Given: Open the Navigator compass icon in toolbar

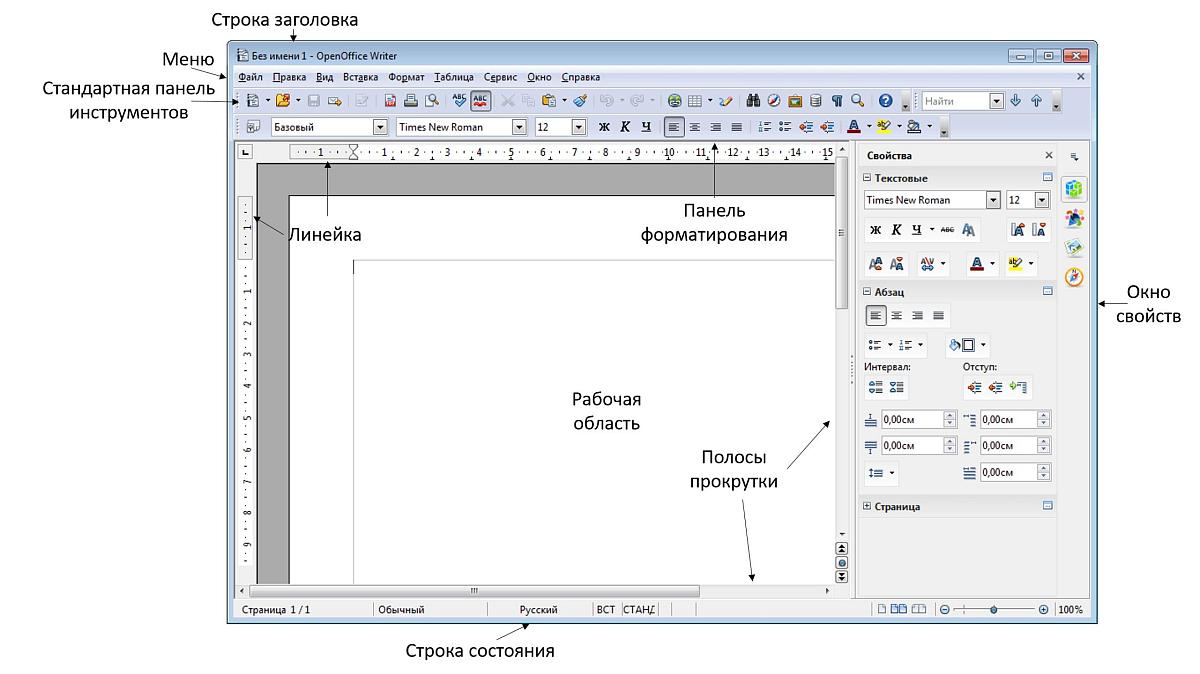Looking at the screenshot, I should coord(775,101).
